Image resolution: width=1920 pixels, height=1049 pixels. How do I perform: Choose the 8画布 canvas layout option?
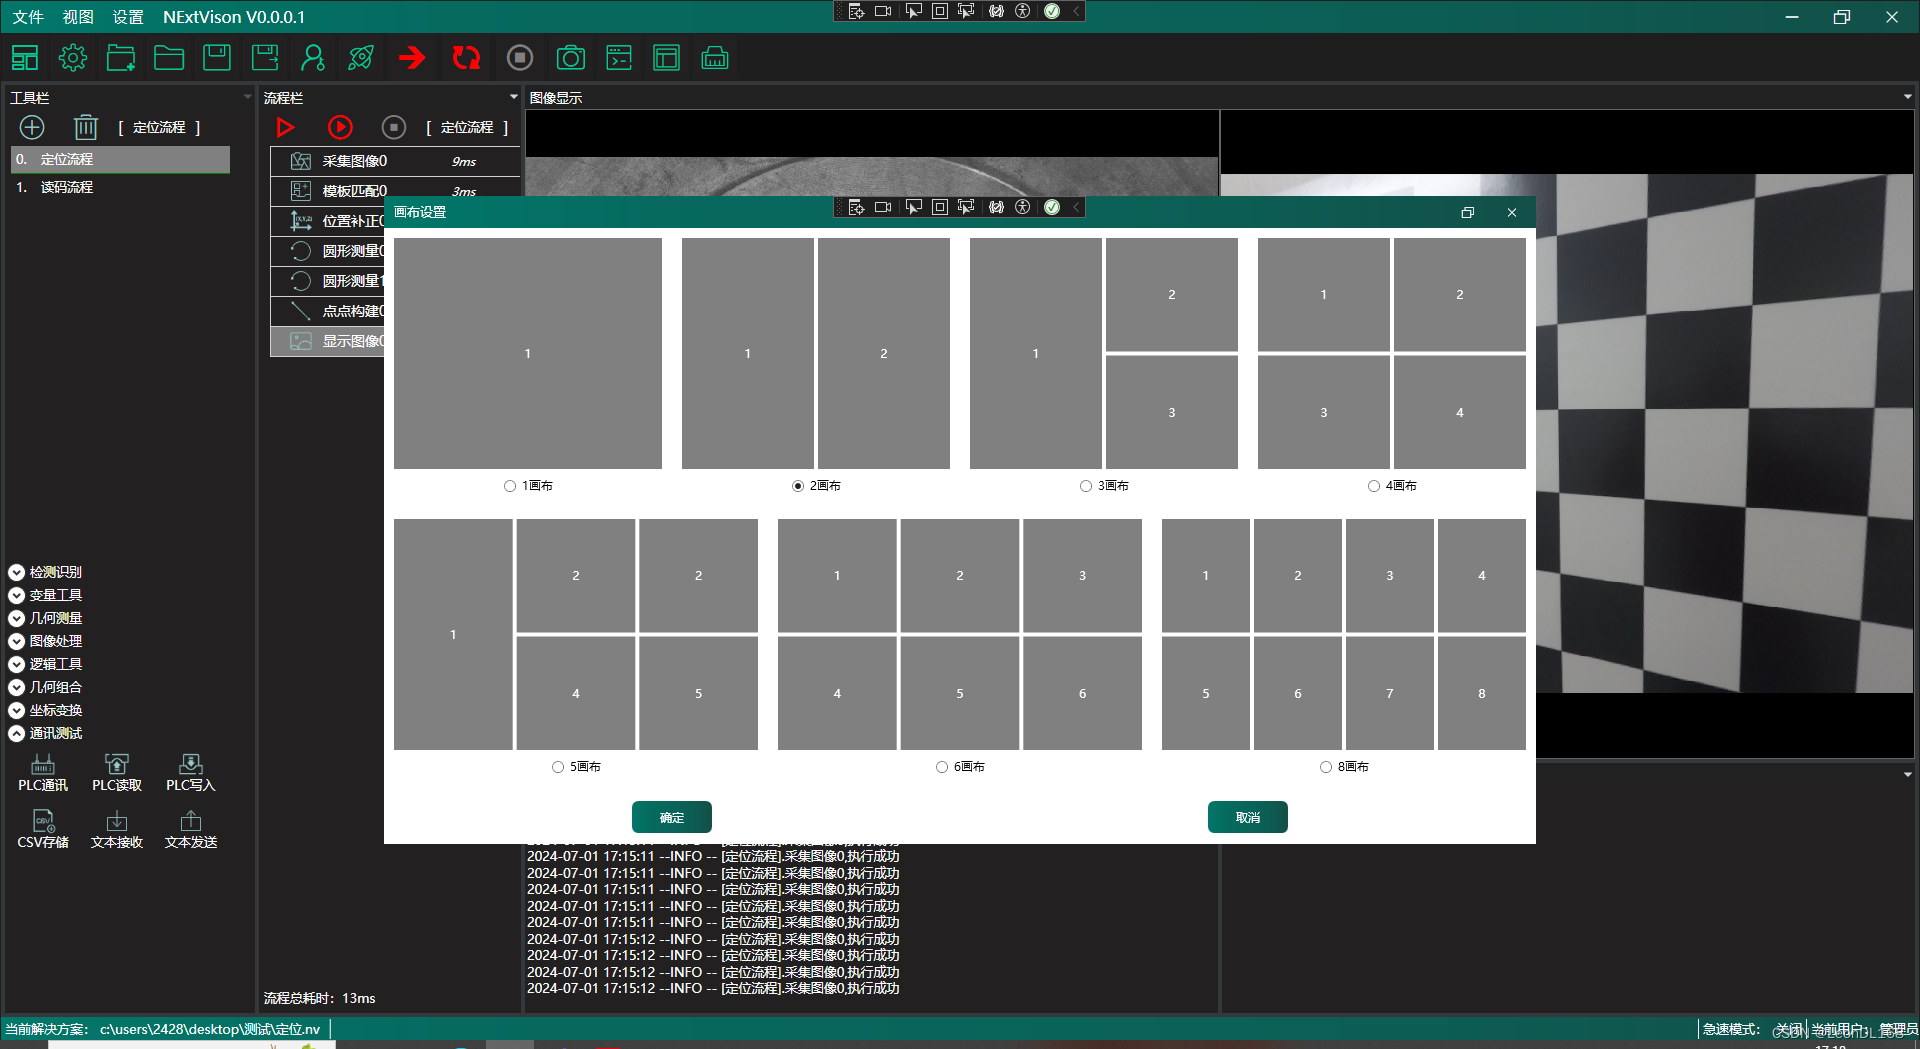point(1326,767)
